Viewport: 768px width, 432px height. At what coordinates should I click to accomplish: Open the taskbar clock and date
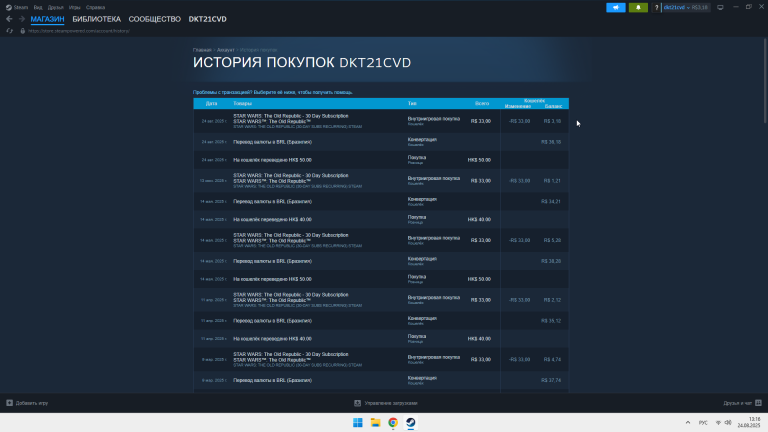749,423
